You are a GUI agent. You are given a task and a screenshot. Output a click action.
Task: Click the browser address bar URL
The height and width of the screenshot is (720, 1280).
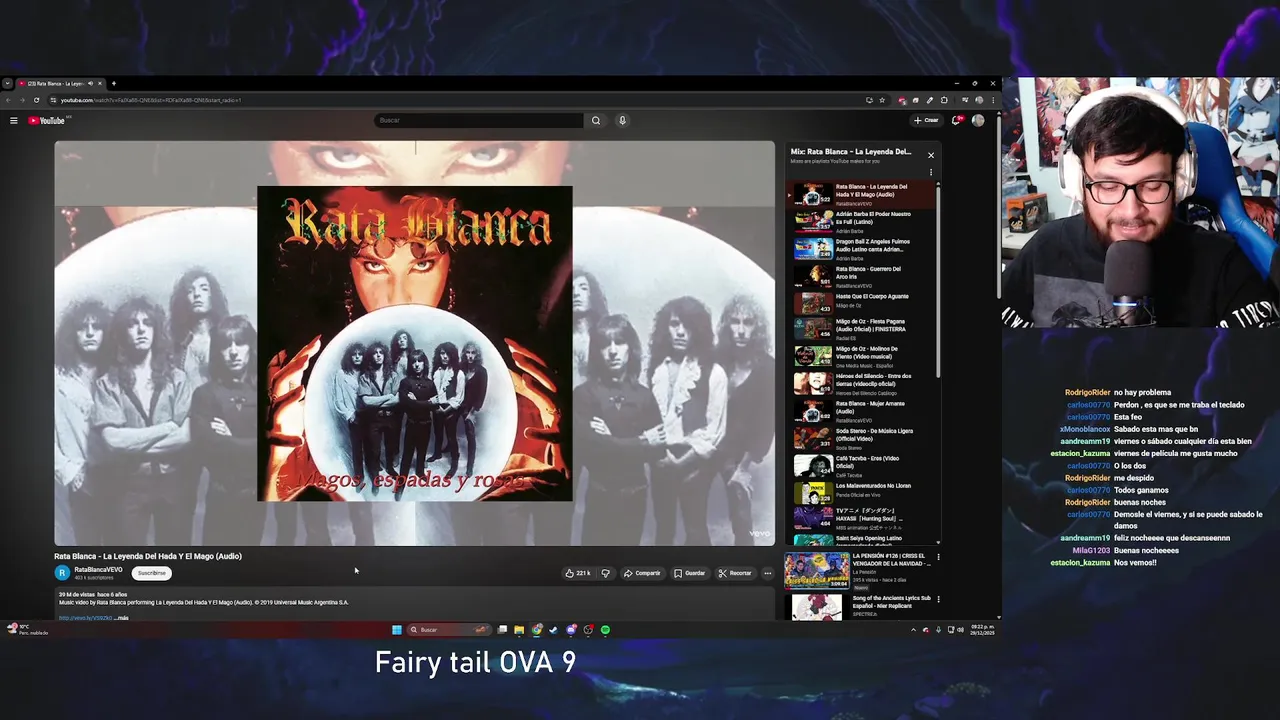pos(150,100)
